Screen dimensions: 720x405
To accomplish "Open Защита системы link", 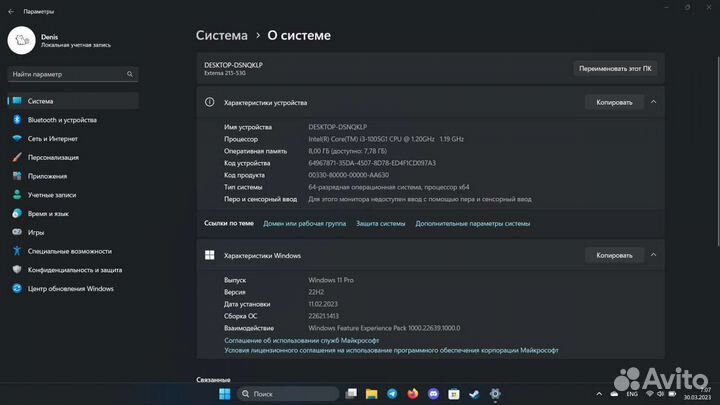I will tap(381, 224).
